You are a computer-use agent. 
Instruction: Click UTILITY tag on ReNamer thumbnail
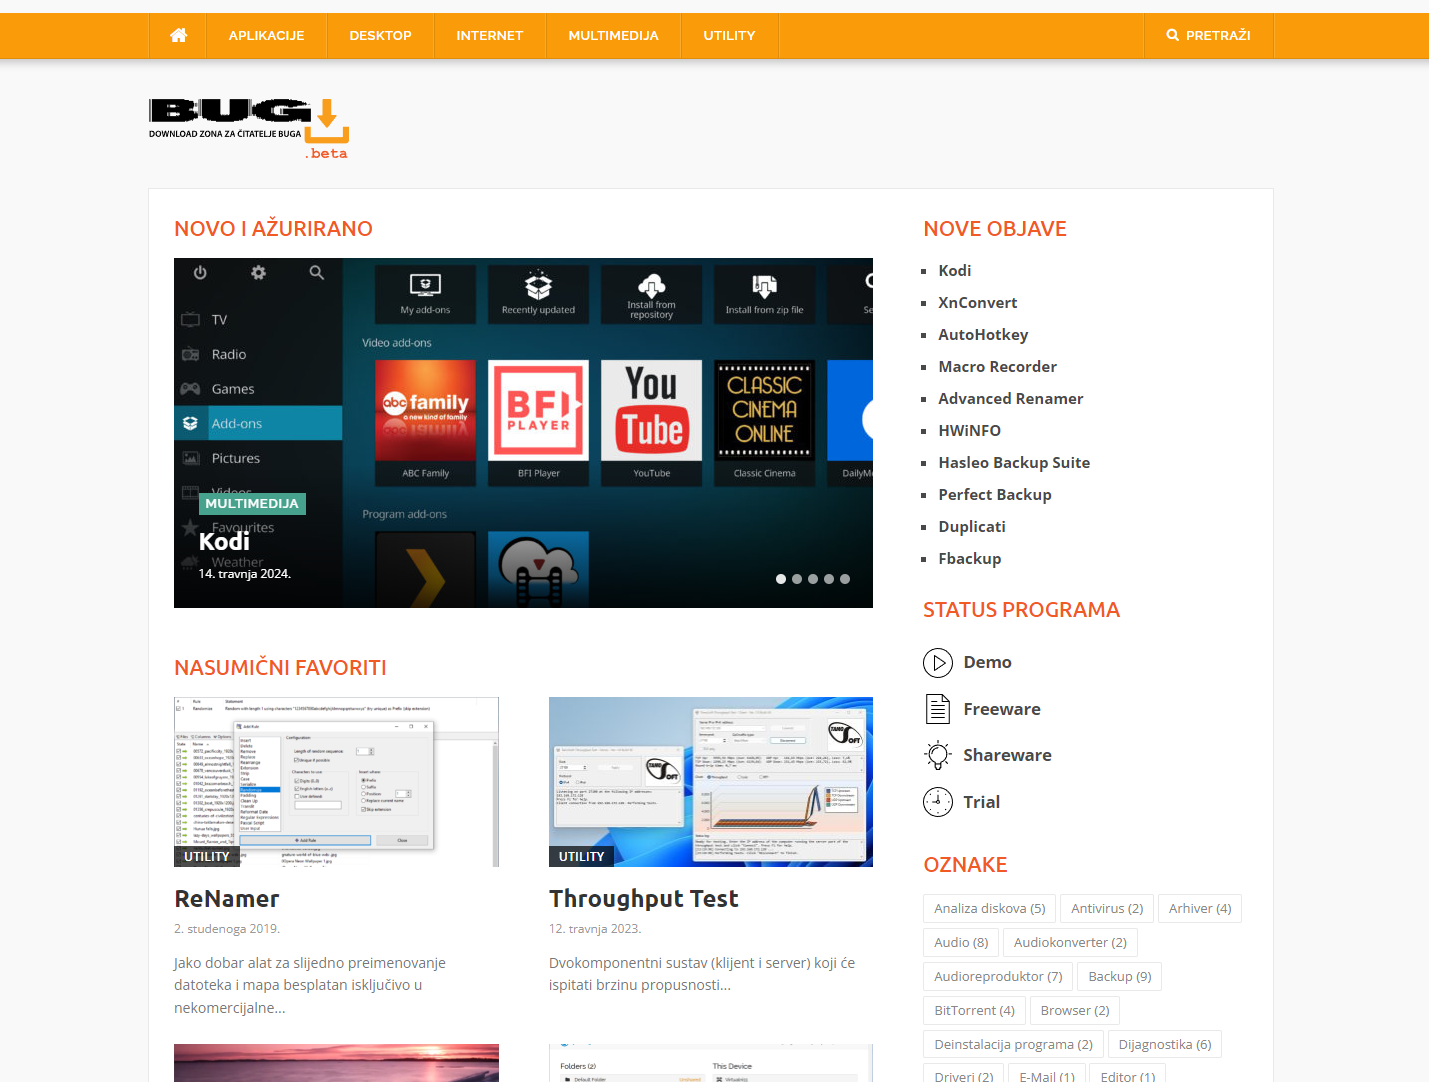point(207,857)
